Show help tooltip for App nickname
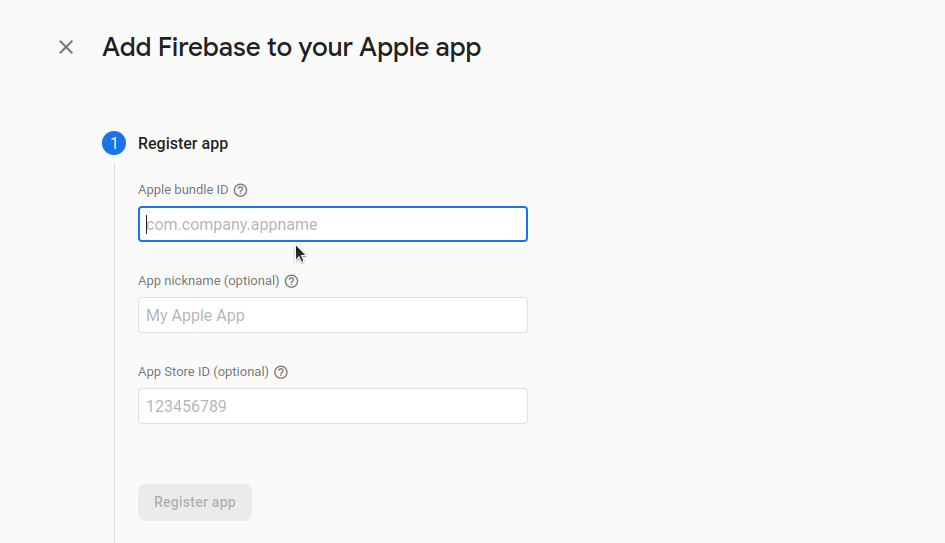 point(292,281)
